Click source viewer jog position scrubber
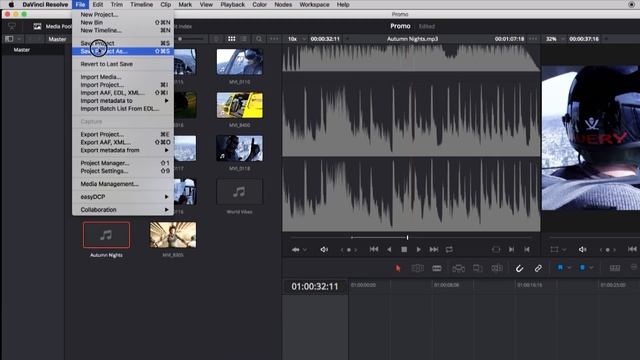Screen dimensions: 640x360 point(349,249)
